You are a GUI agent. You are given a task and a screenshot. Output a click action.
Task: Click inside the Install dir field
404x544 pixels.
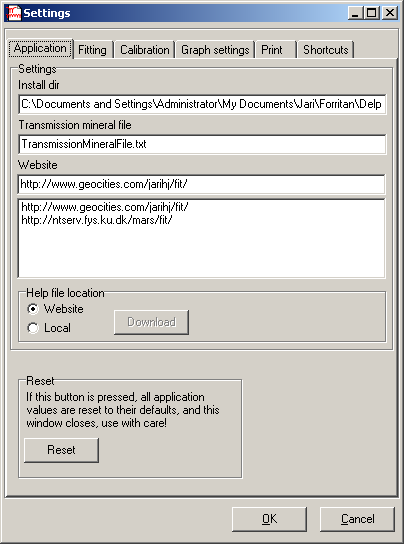[202, 104]
